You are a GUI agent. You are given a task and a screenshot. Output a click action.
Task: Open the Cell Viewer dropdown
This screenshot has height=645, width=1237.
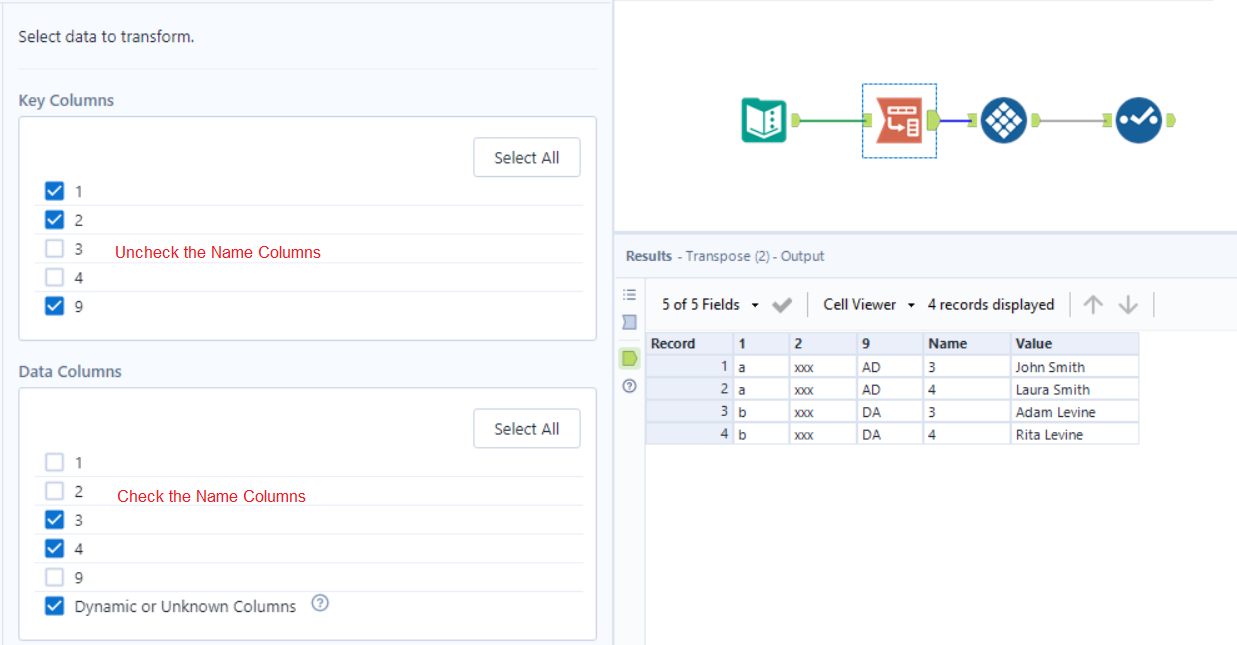point(868,305)
